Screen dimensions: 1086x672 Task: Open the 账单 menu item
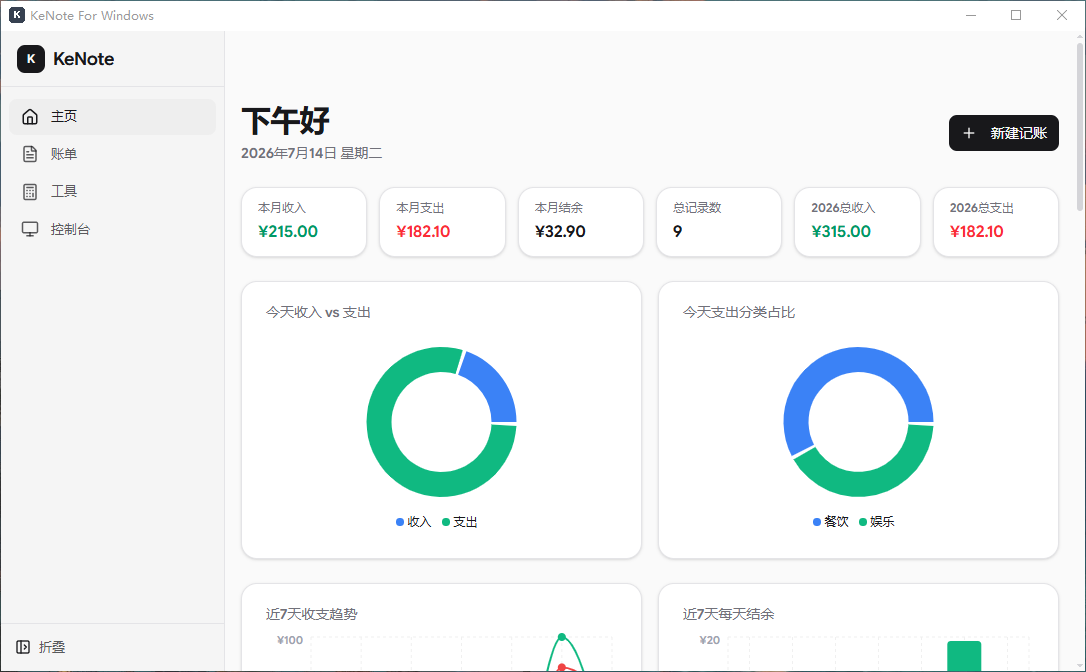(x=113, y=154)
